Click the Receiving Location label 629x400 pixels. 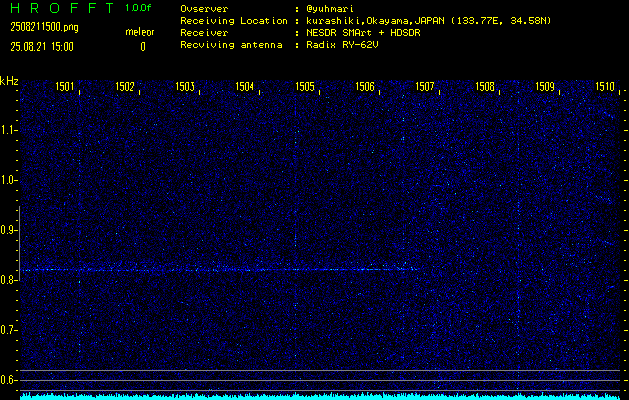pos(234,21)
